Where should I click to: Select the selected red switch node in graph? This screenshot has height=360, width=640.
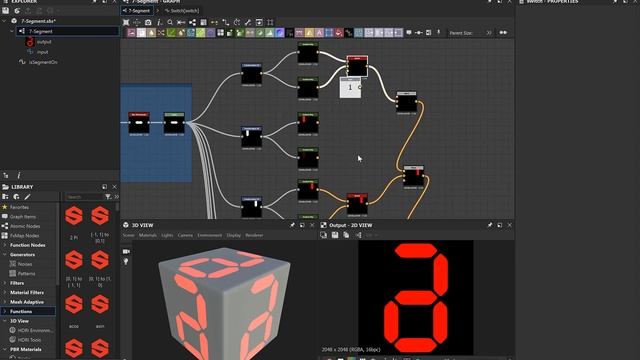357,66
